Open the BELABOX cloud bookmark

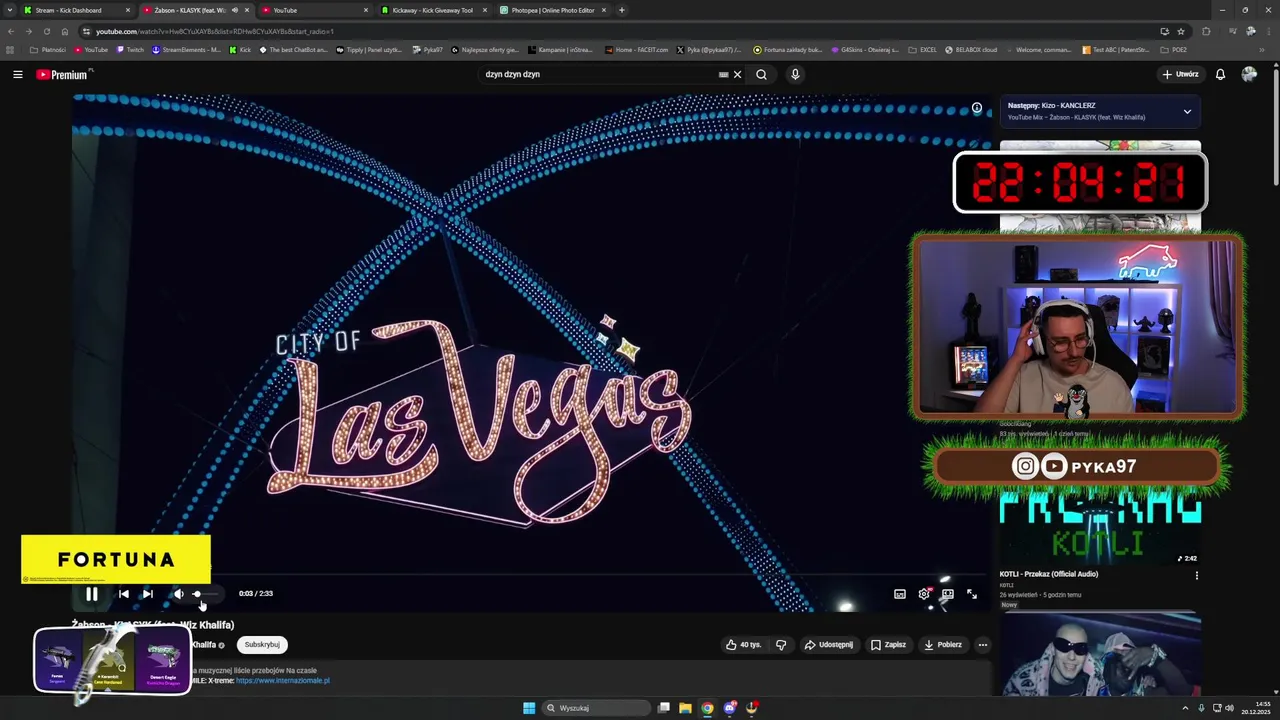tap(970, 49)
